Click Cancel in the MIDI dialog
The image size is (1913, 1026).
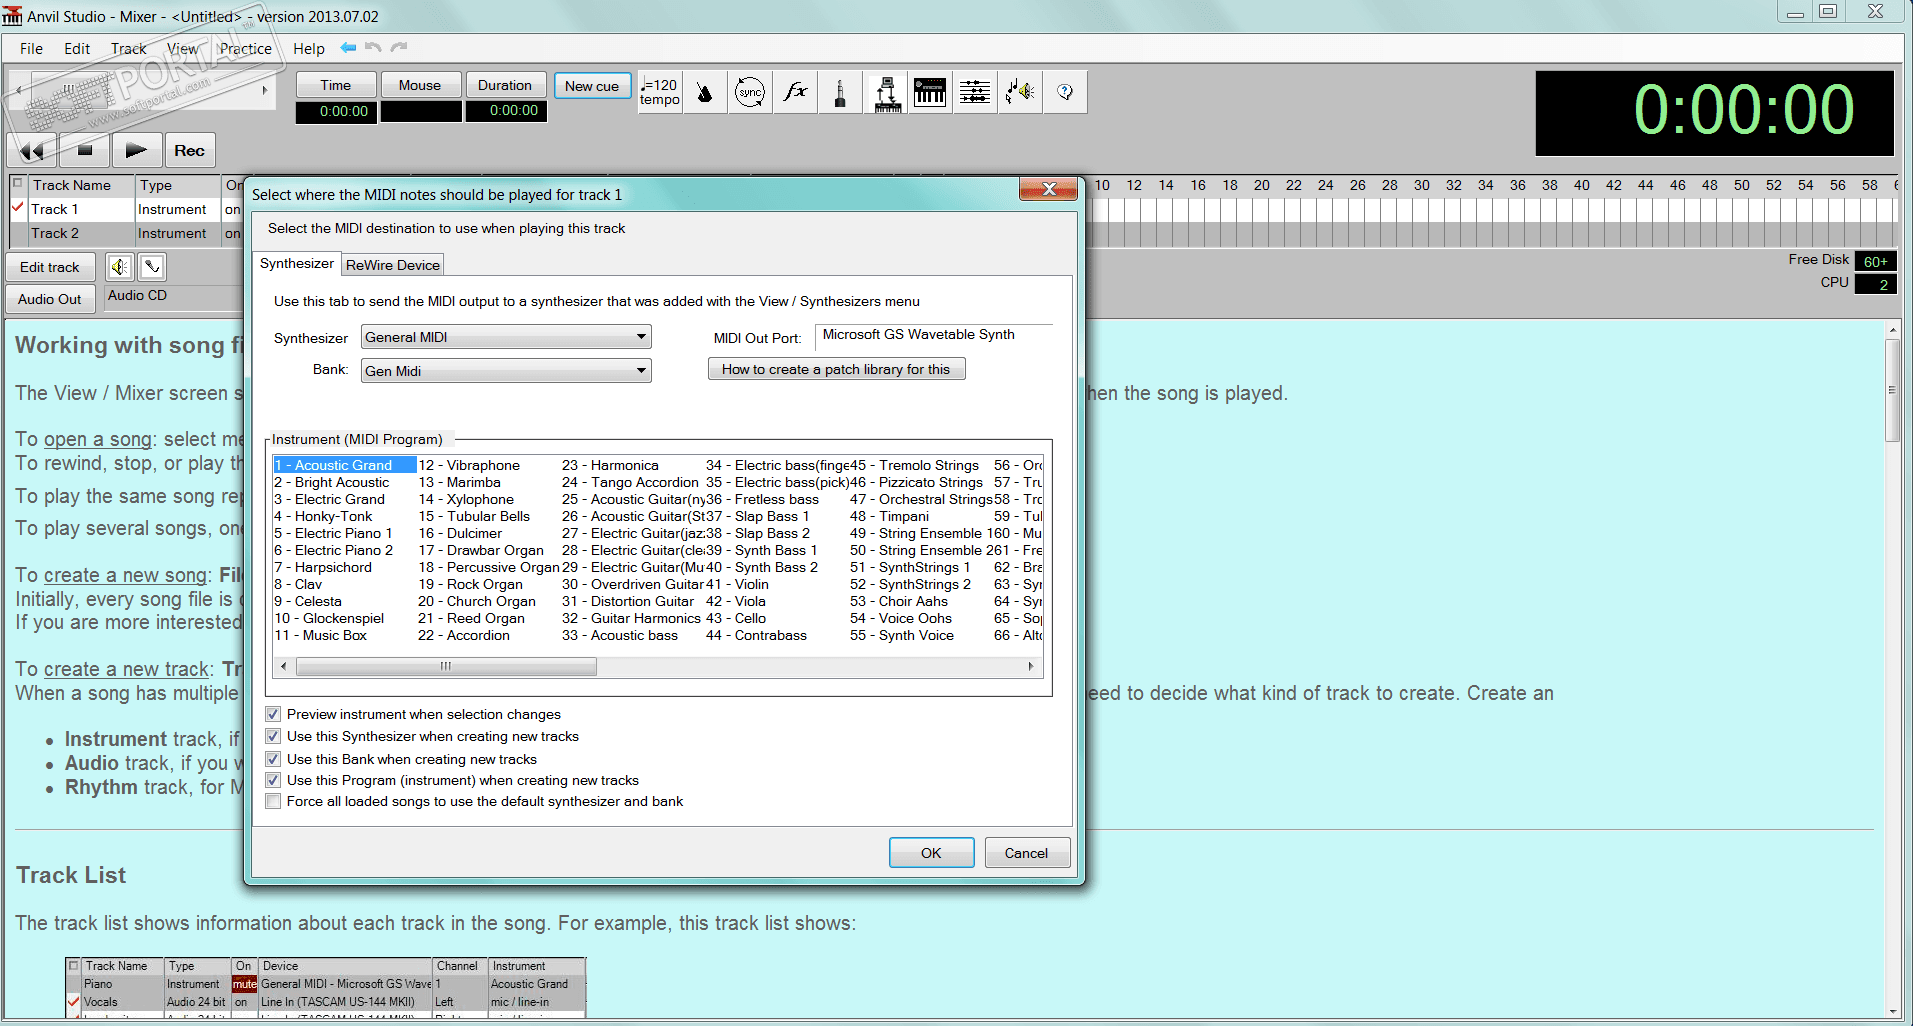1027,853
